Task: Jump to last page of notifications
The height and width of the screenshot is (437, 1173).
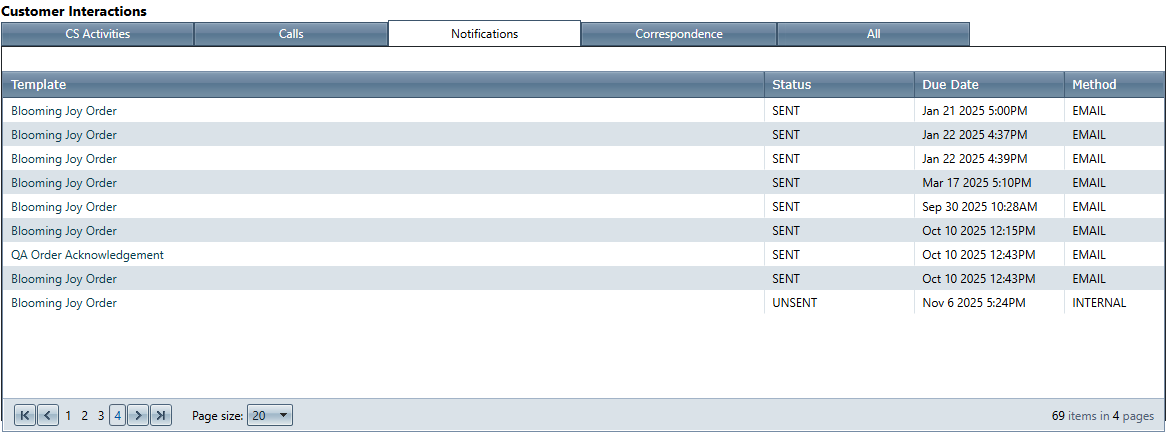Action: tap(161, 415)
